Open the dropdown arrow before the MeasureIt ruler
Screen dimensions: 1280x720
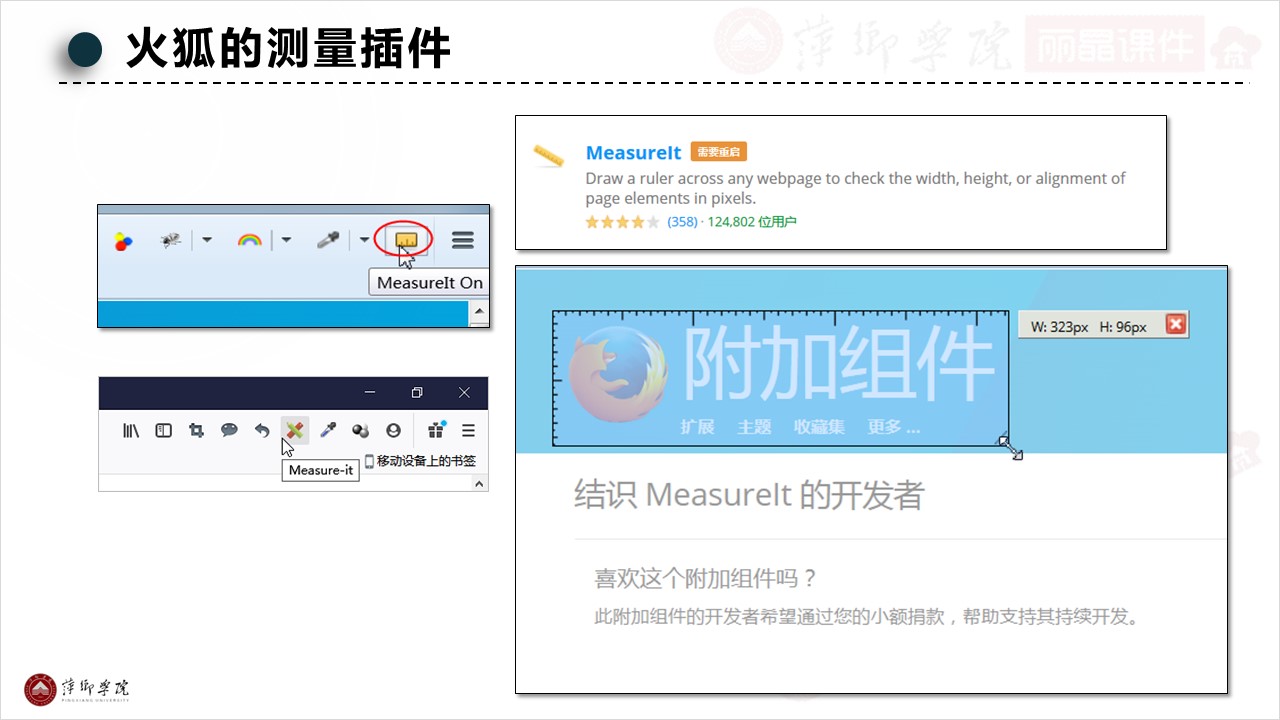tap(364, 240)
